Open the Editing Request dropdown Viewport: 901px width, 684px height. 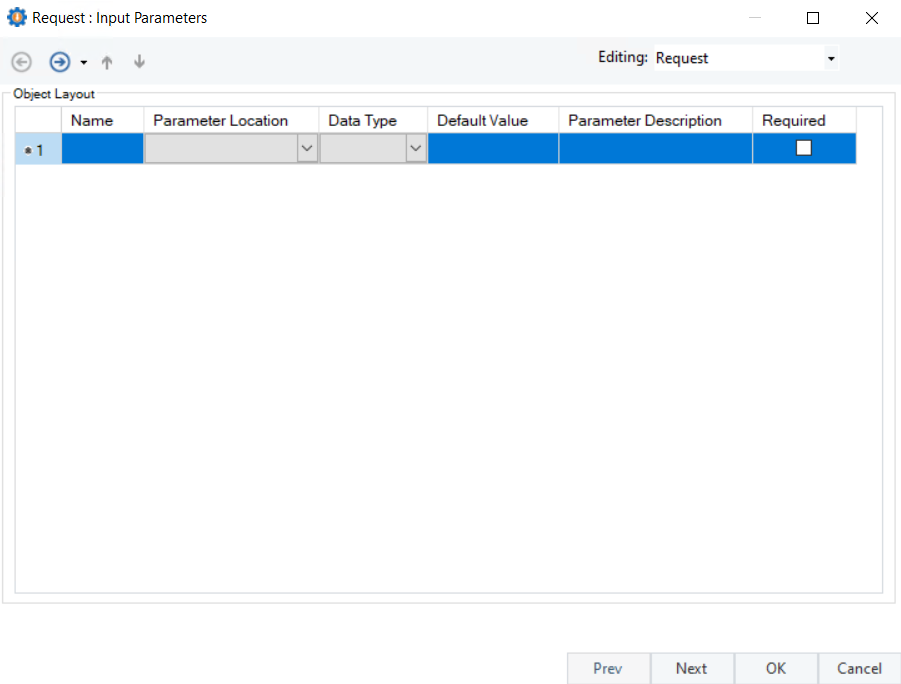coord(831,58)
